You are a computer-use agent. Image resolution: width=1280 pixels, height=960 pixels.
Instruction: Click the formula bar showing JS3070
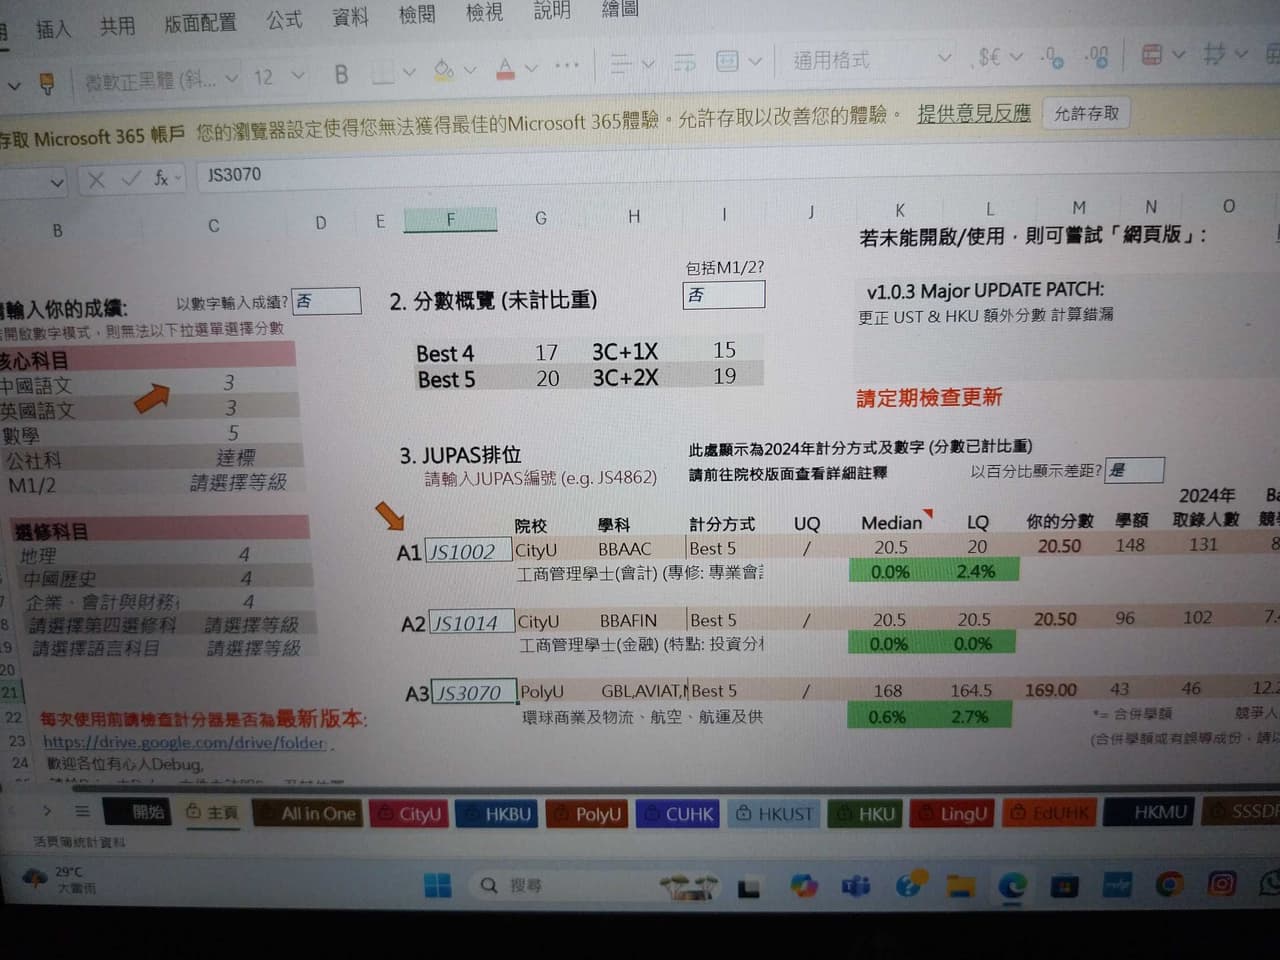pyautogui.click(x=700, y=173)
